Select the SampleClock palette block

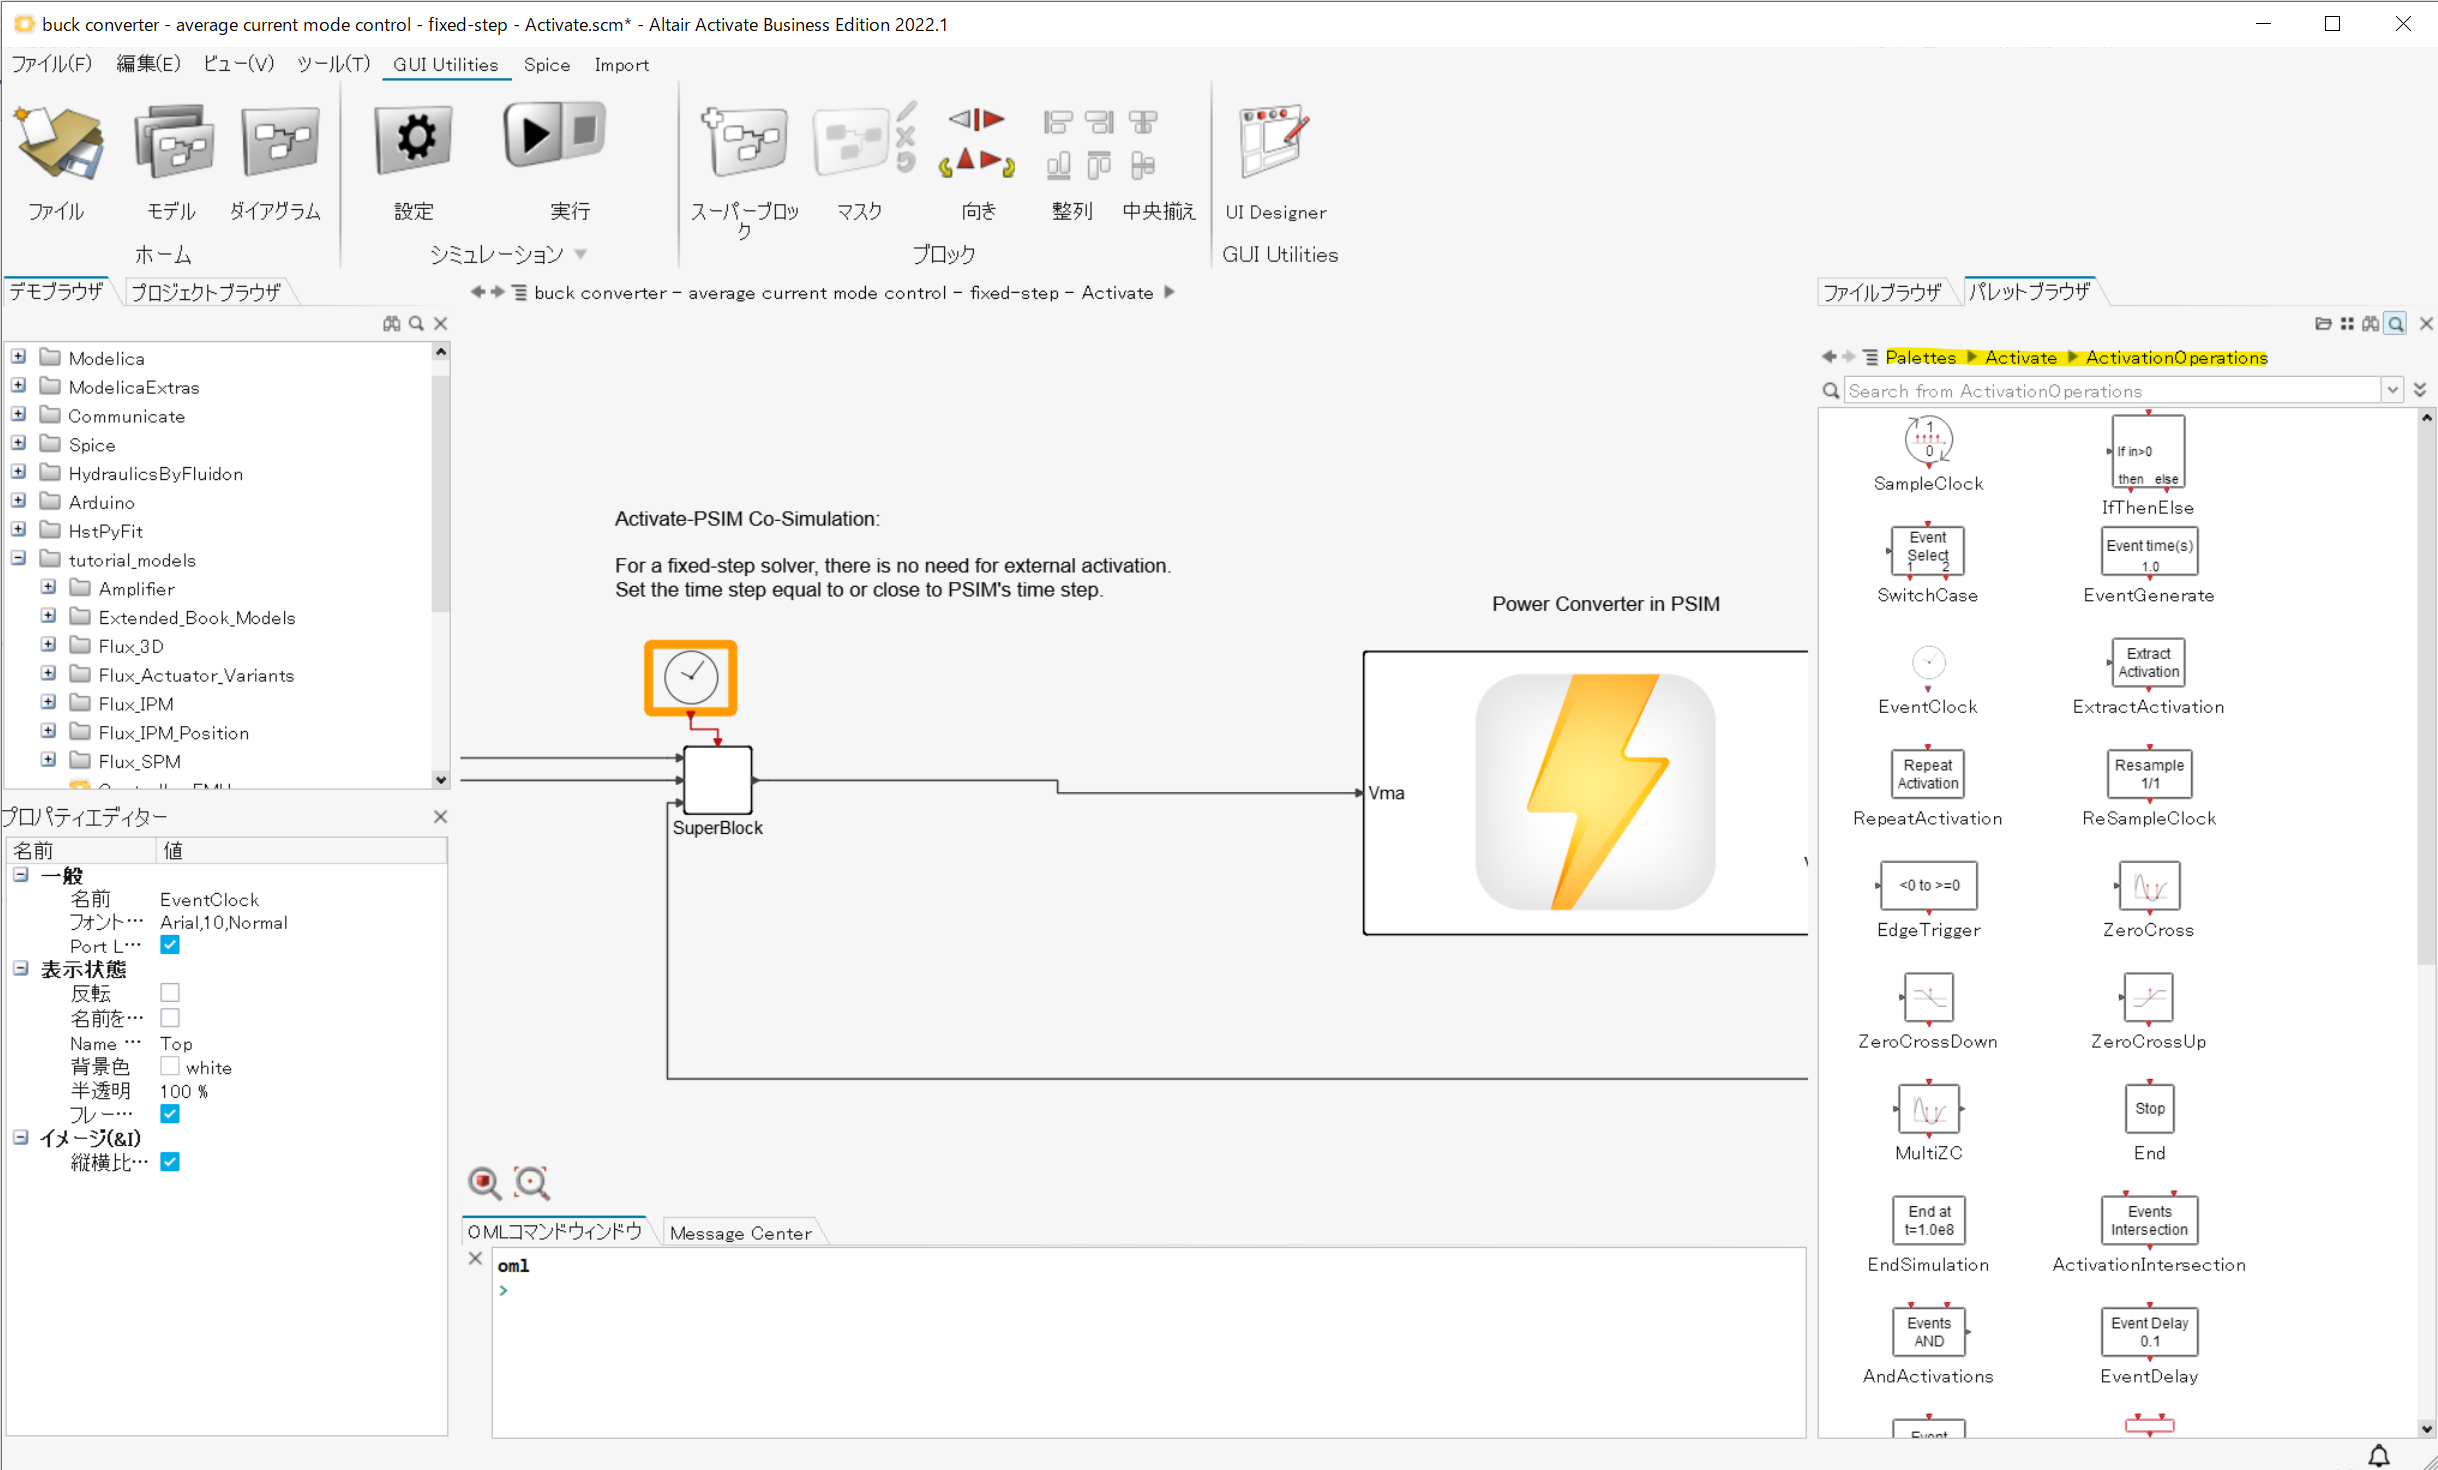coord(1927,441)
